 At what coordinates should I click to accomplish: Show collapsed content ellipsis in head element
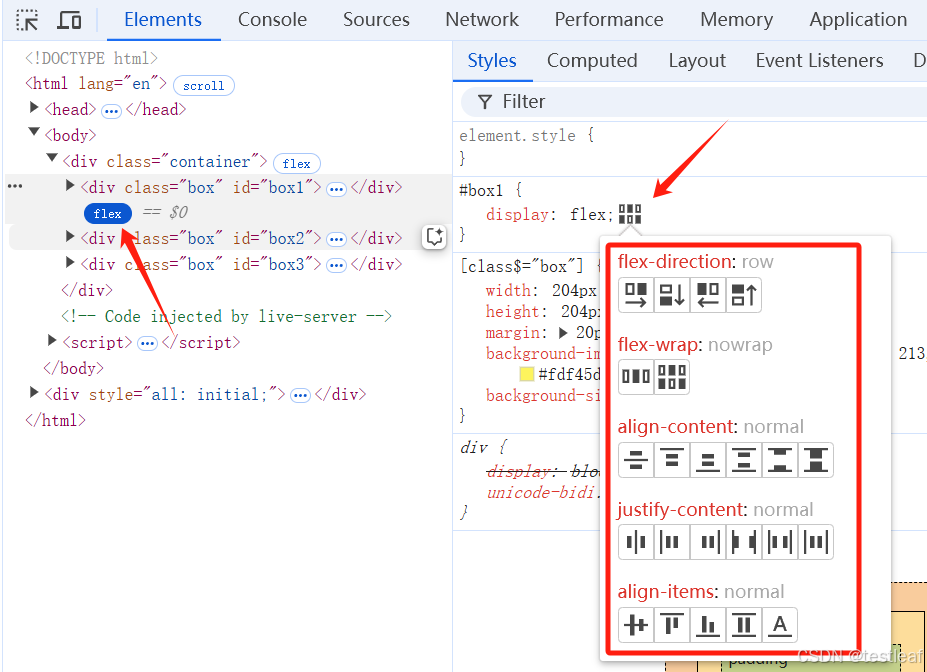[111, 111]
